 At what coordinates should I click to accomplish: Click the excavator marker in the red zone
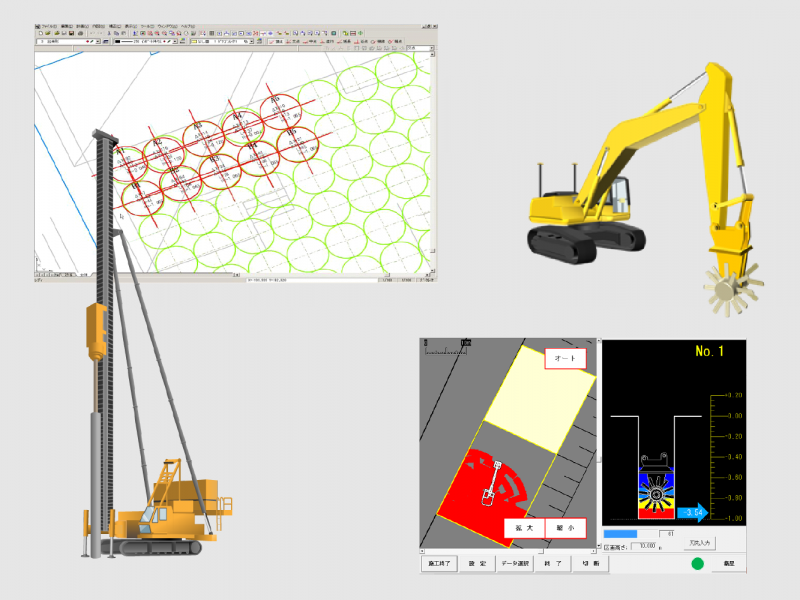coord(488,496)
